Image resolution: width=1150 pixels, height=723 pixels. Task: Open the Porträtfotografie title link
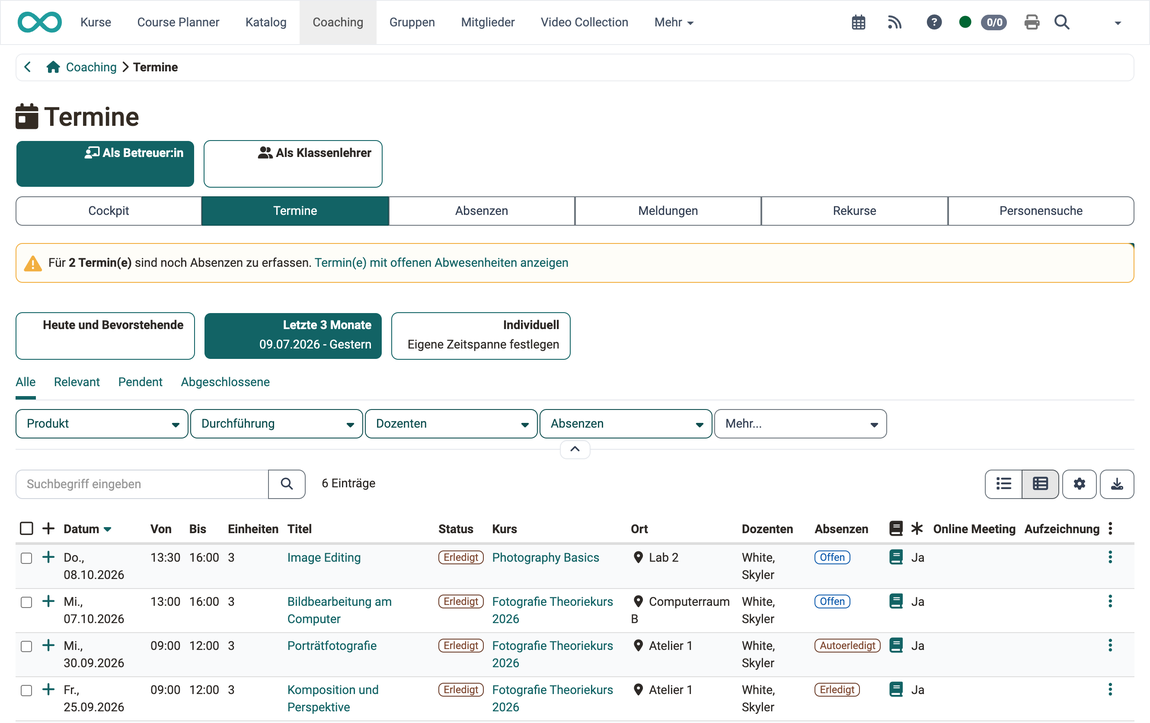click(332, 645)
